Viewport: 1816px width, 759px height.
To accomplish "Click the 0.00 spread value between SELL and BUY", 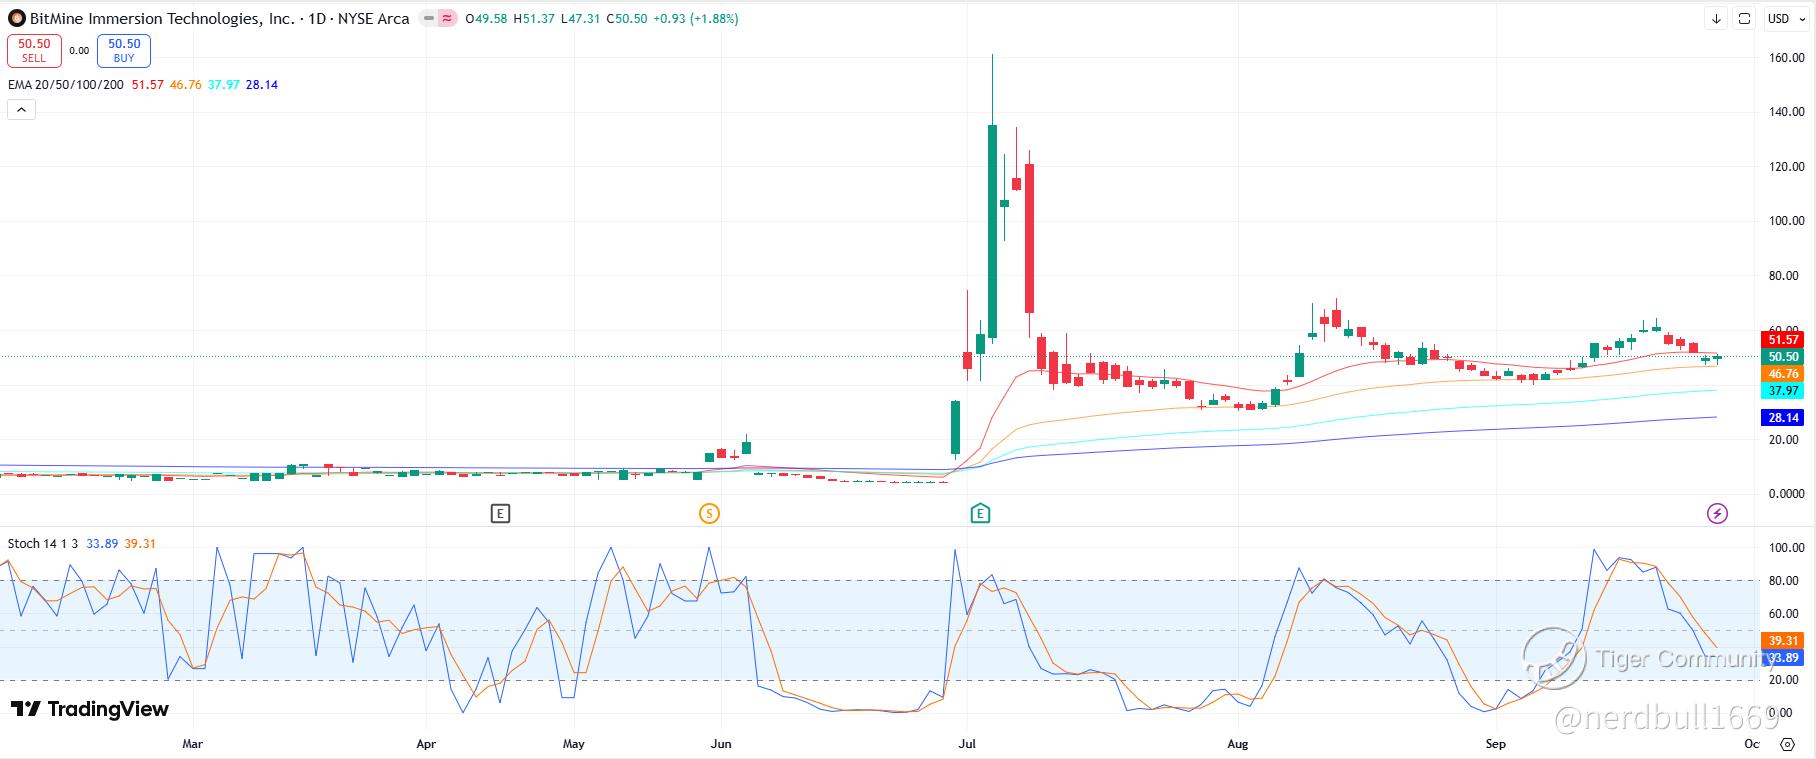I will 79,50.
